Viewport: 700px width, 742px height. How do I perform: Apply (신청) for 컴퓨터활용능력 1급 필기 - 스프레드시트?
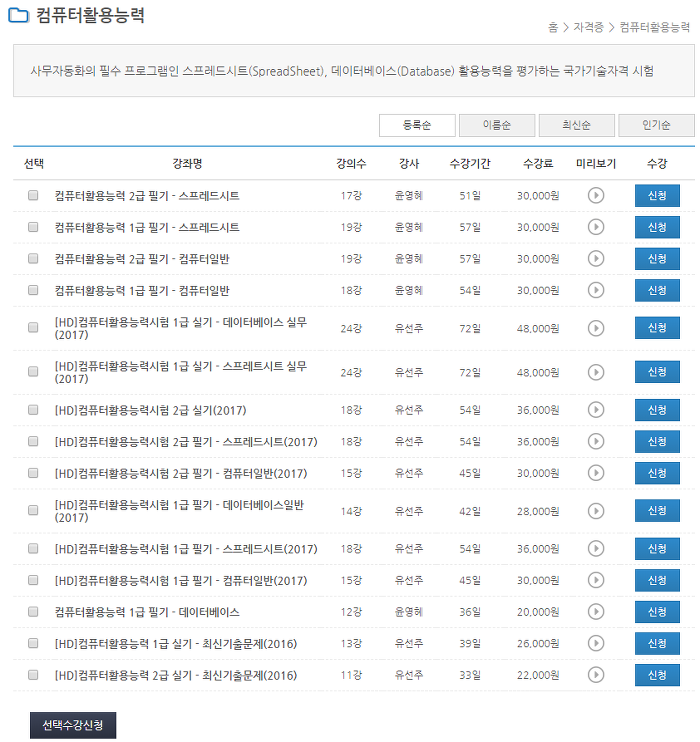(657, 227)
